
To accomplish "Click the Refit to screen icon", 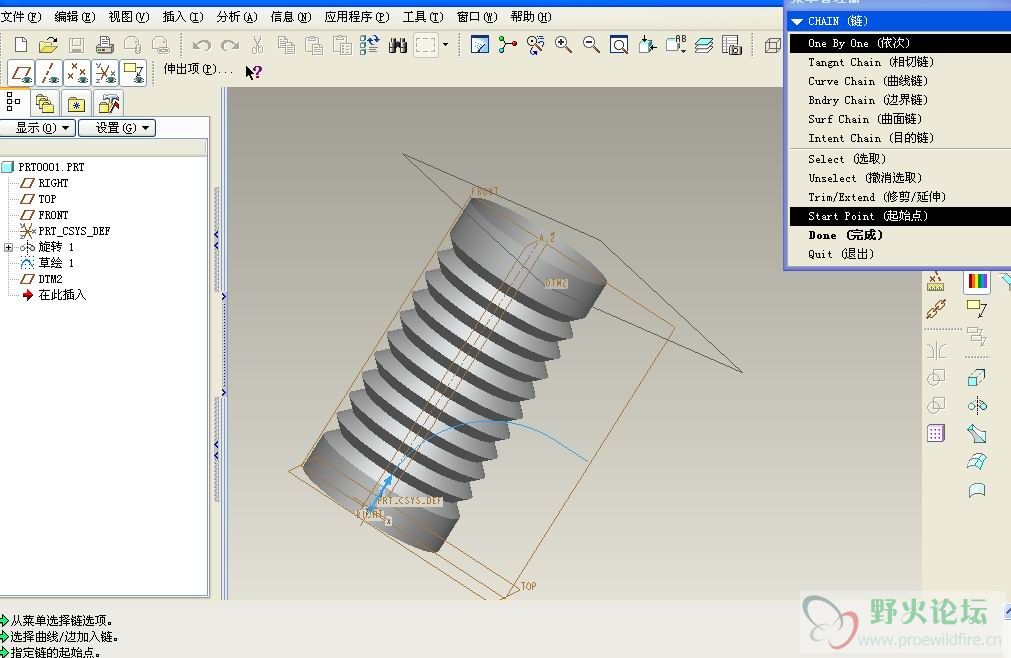I will 619,44.
